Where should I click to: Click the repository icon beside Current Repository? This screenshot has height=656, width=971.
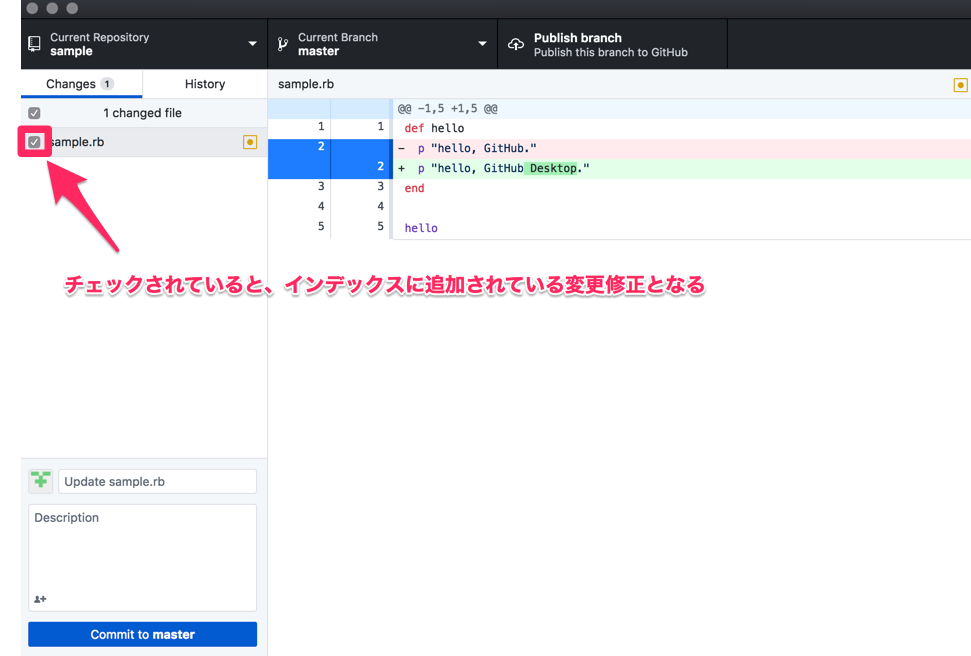(34, 44)
